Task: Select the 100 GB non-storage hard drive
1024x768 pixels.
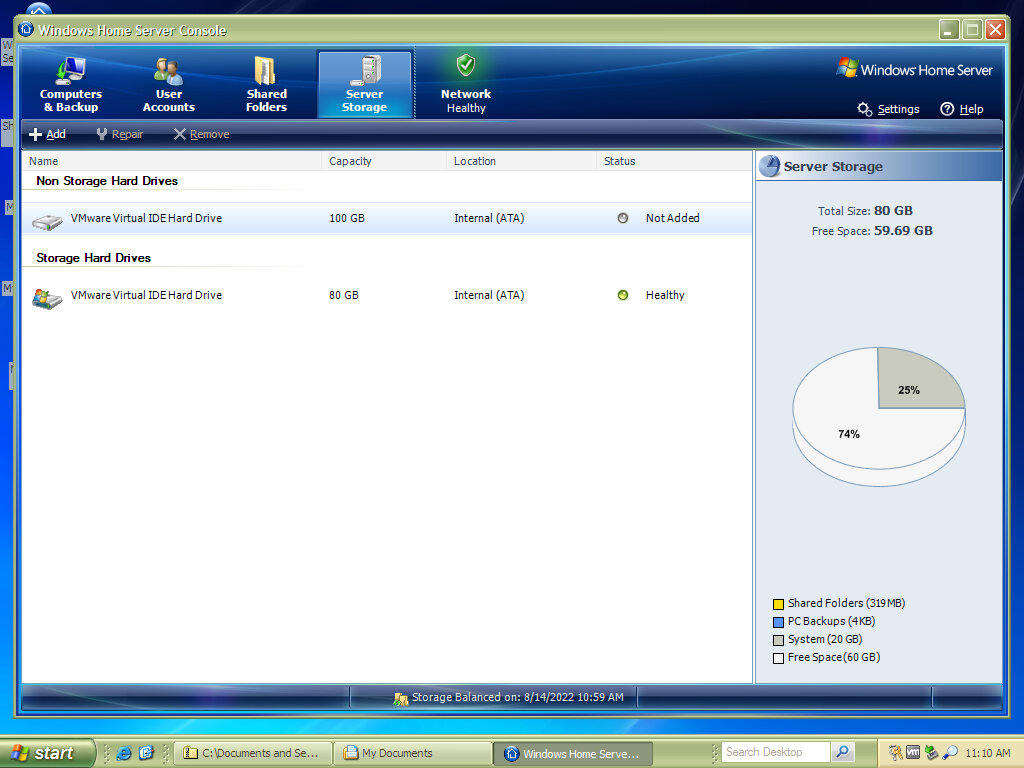Action: [x=146, y=218]
